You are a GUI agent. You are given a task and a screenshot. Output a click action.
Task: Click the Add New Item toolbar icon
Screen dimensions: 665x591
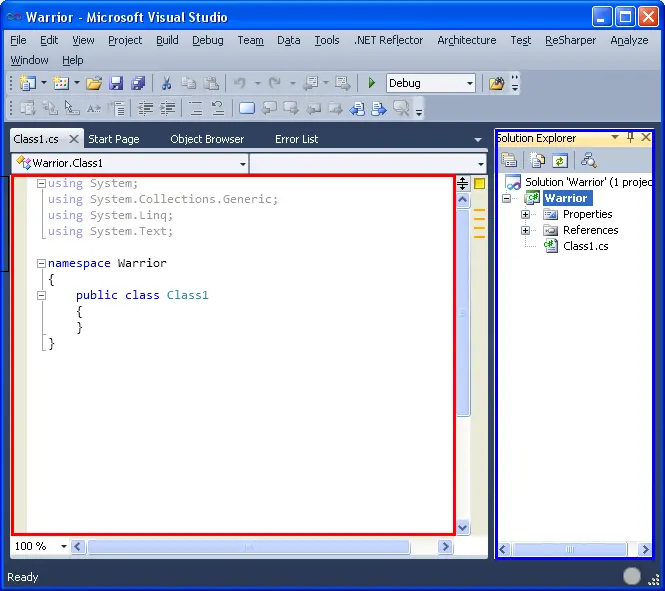pyautogui.click(x=61, y=83)
